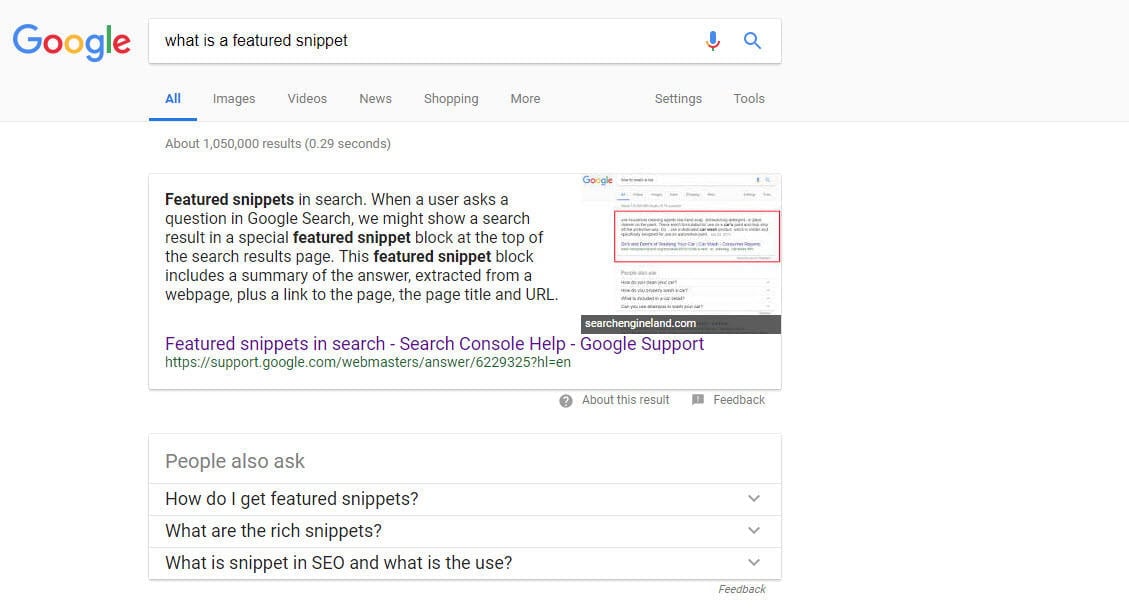Click the featured snippet summary paragraph
The width and height of the screenshot is (1129, 613).
361,247
